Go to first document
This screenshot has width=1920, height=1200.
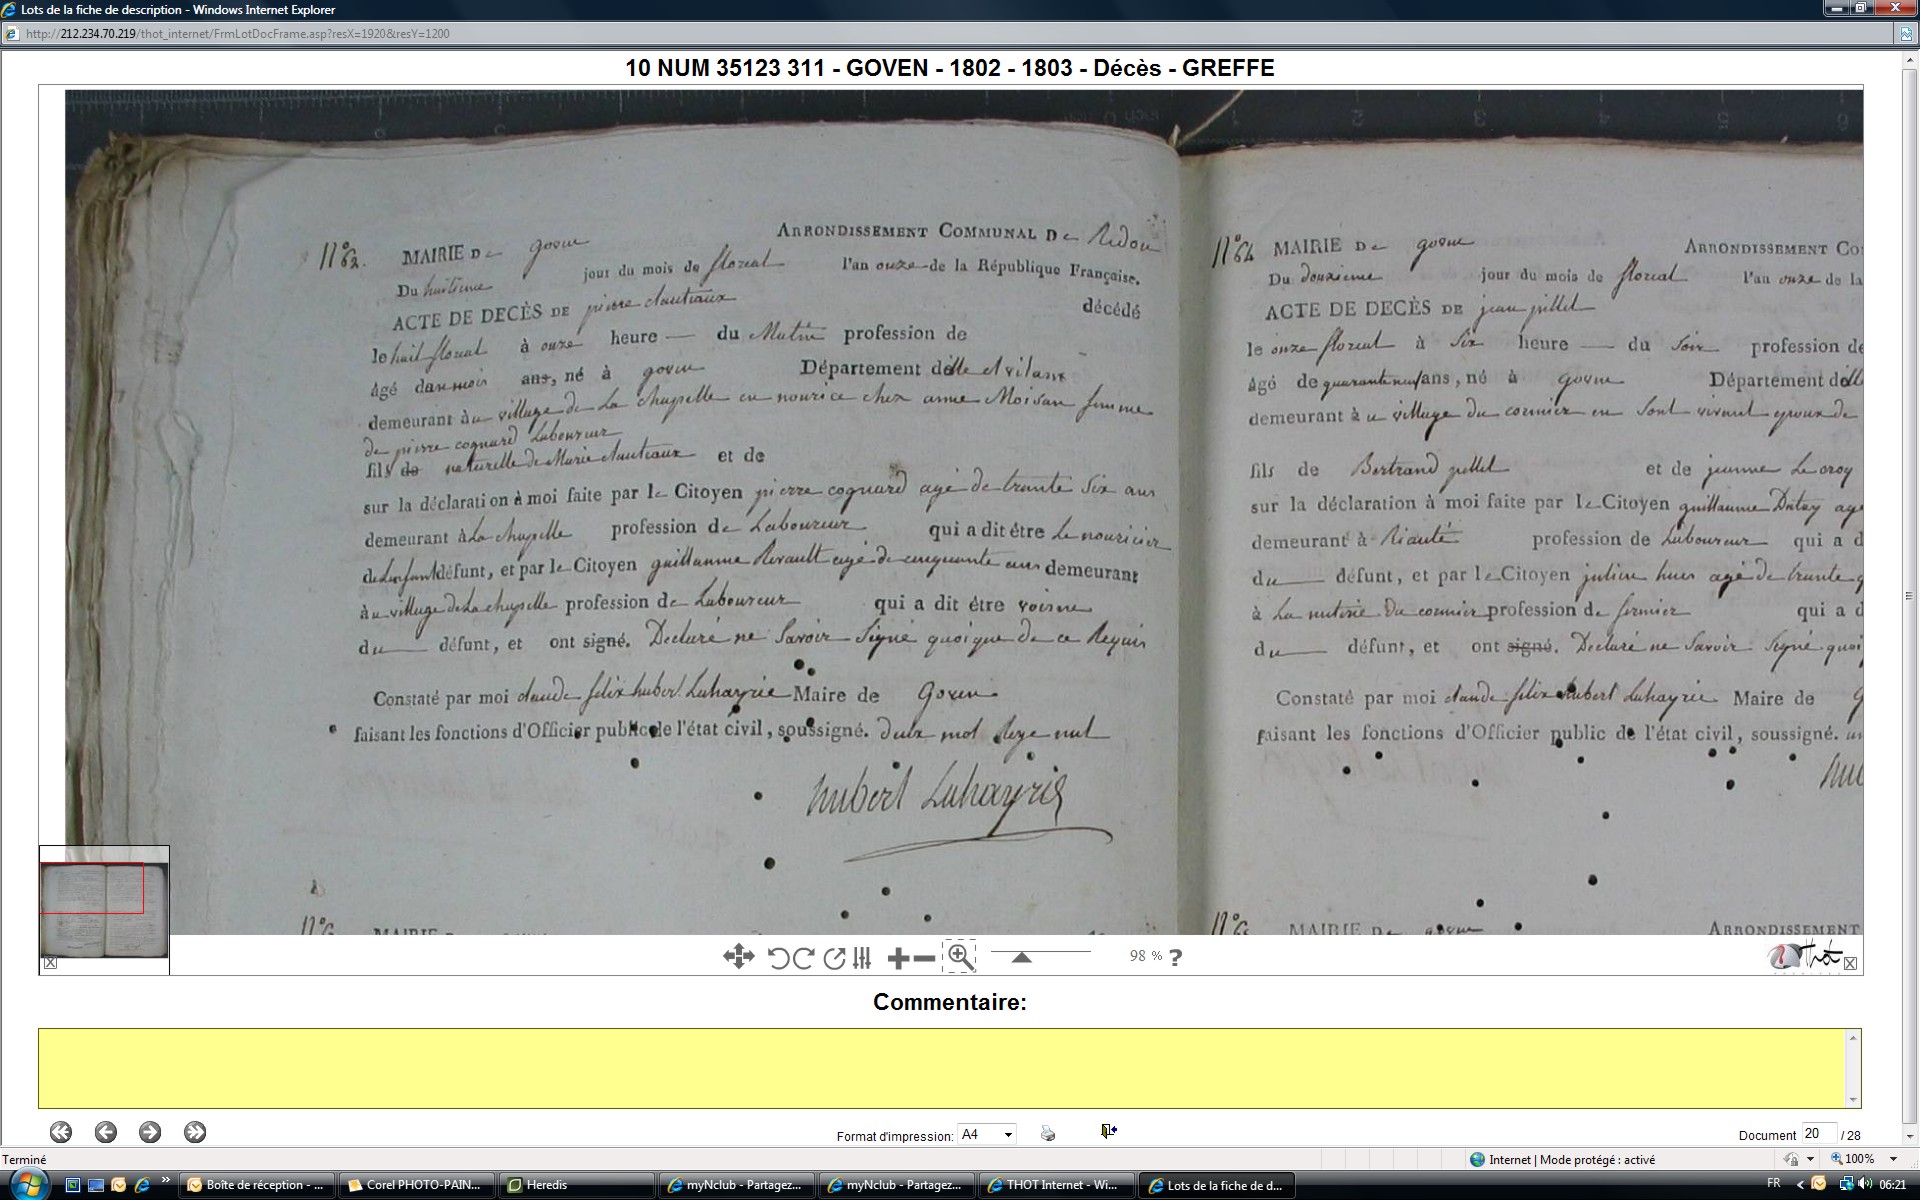[61, 1132]
